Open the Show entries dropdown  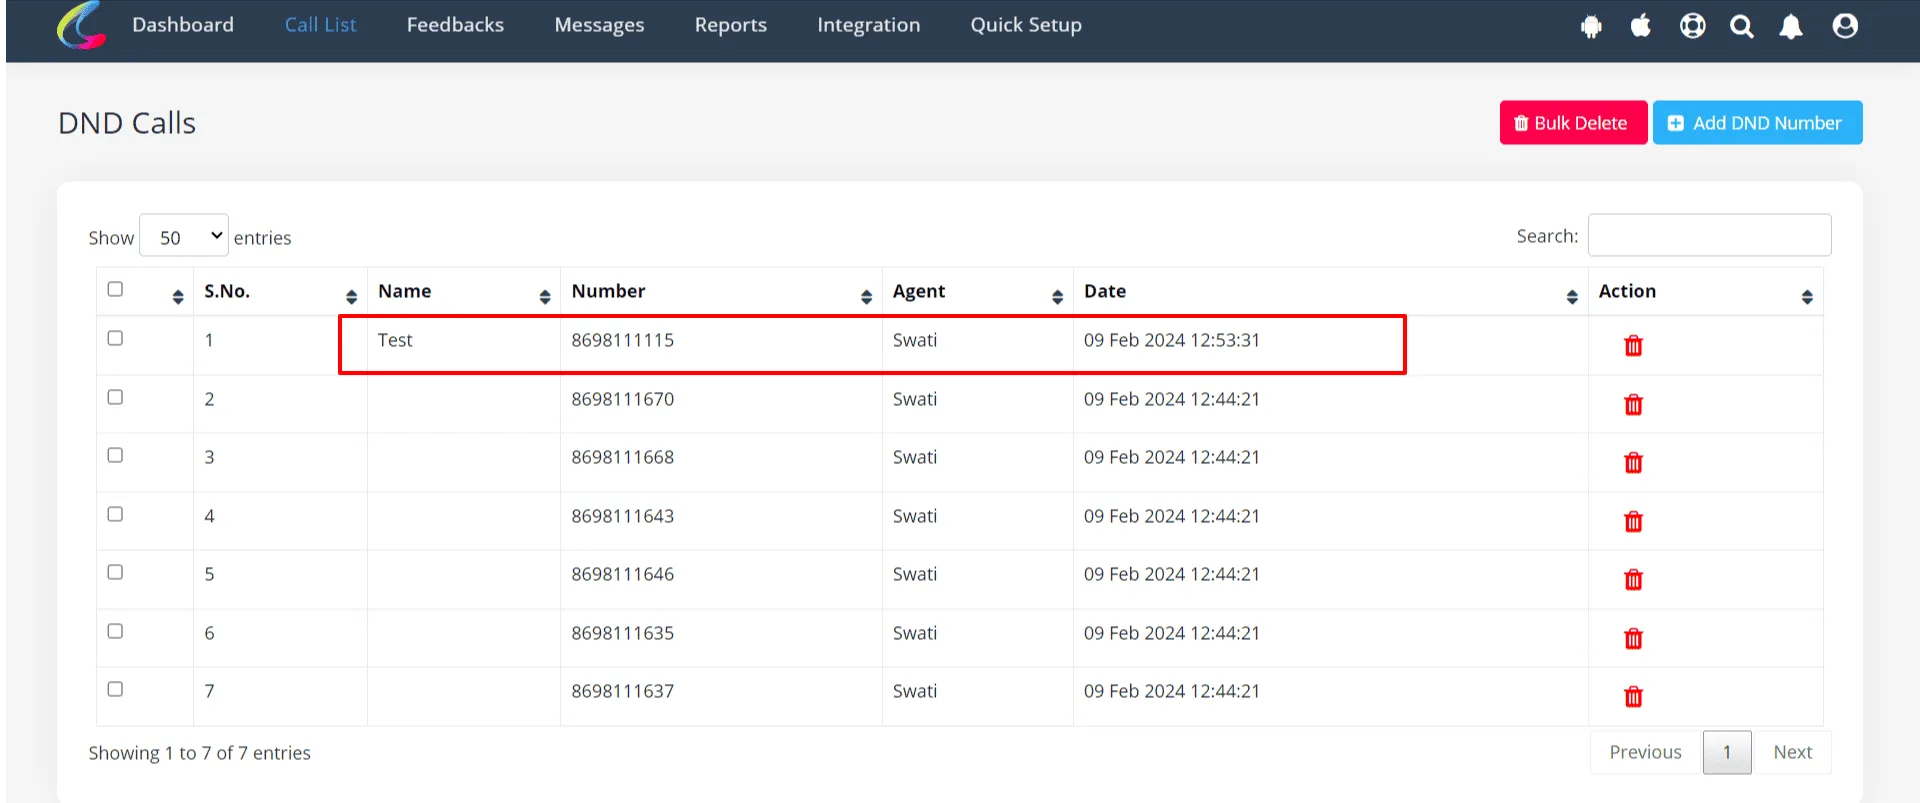pos(184,236)
